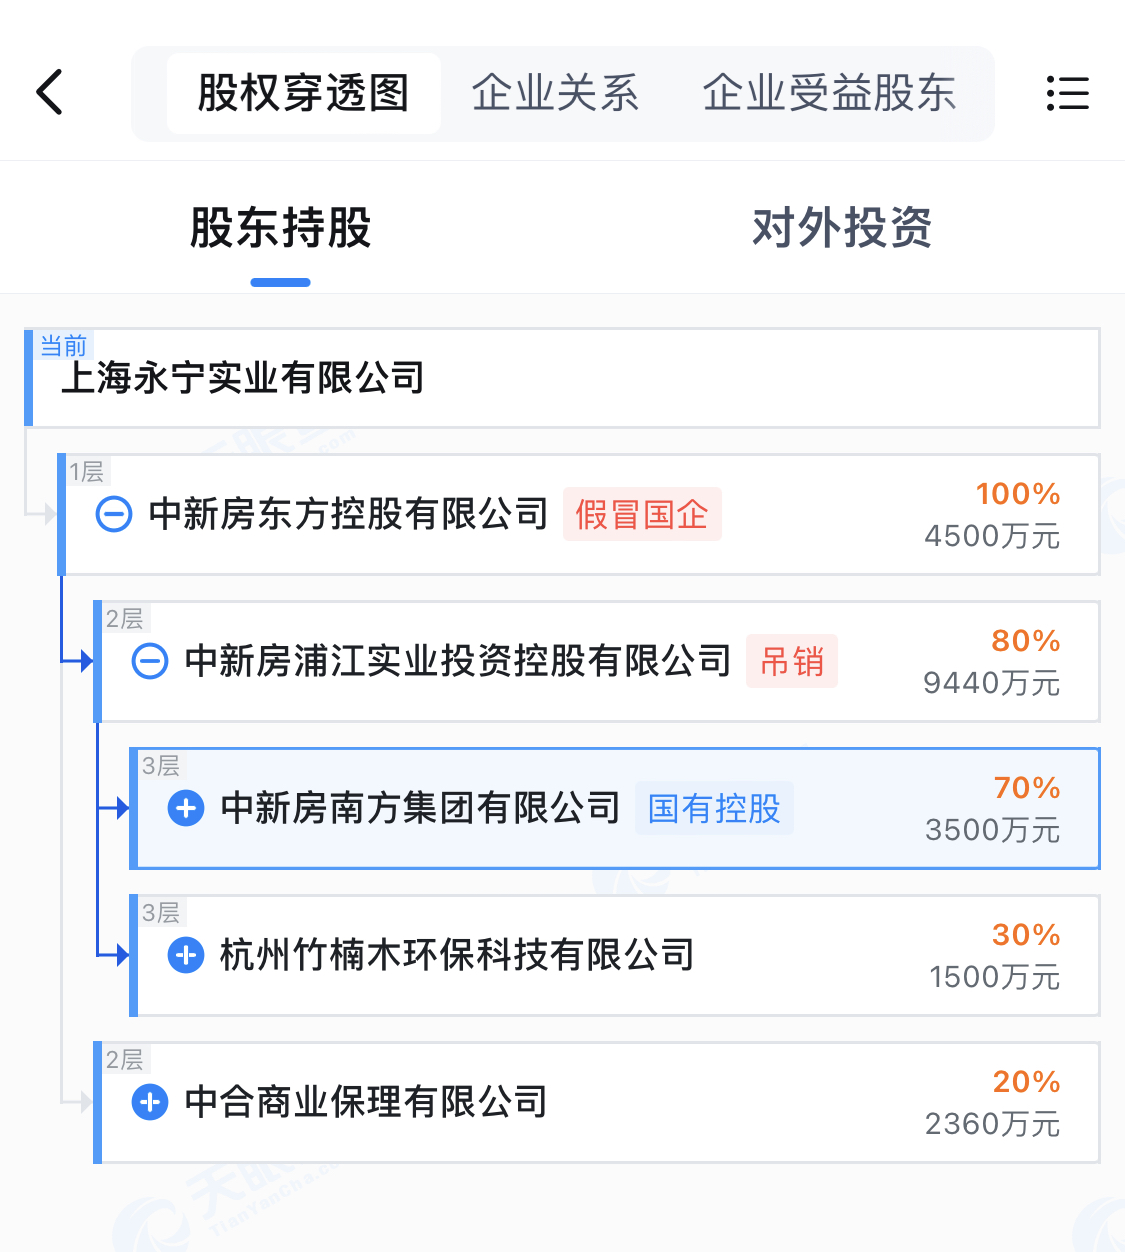The image size is (1125, 1252).
Task: Open 中合商业保理有限公司 company link
Action: [366, 1102]
